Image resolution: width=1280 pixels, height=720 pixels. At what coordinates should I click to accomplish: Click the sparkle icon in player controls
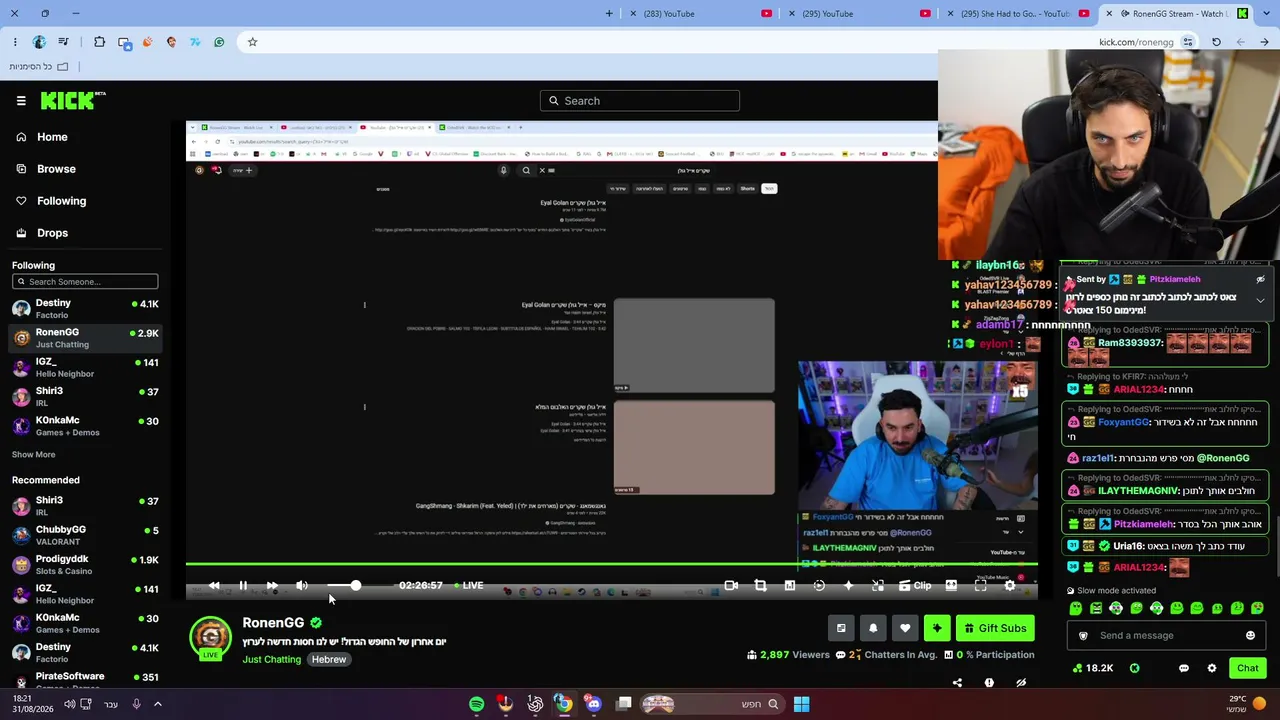[x=848, y=585]
